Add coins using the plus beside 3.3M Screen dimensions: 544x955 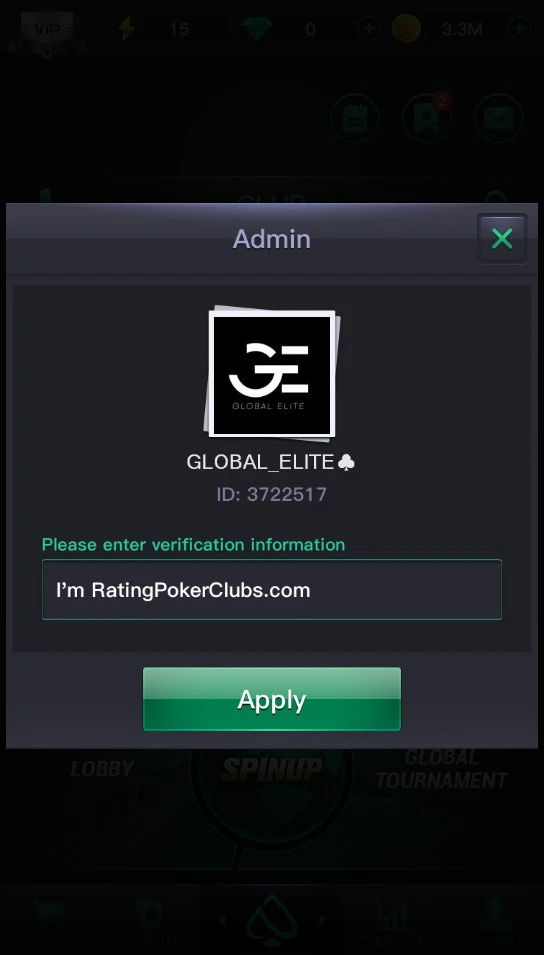click(518, 29)
